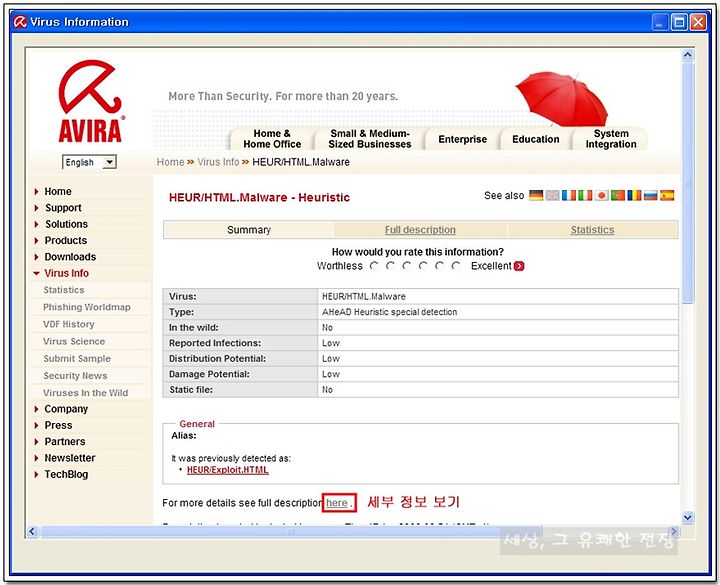Open the Portuguese flag version
This screenshot has height=585, width=720.
pyautogui.click(x=618, y=196)
